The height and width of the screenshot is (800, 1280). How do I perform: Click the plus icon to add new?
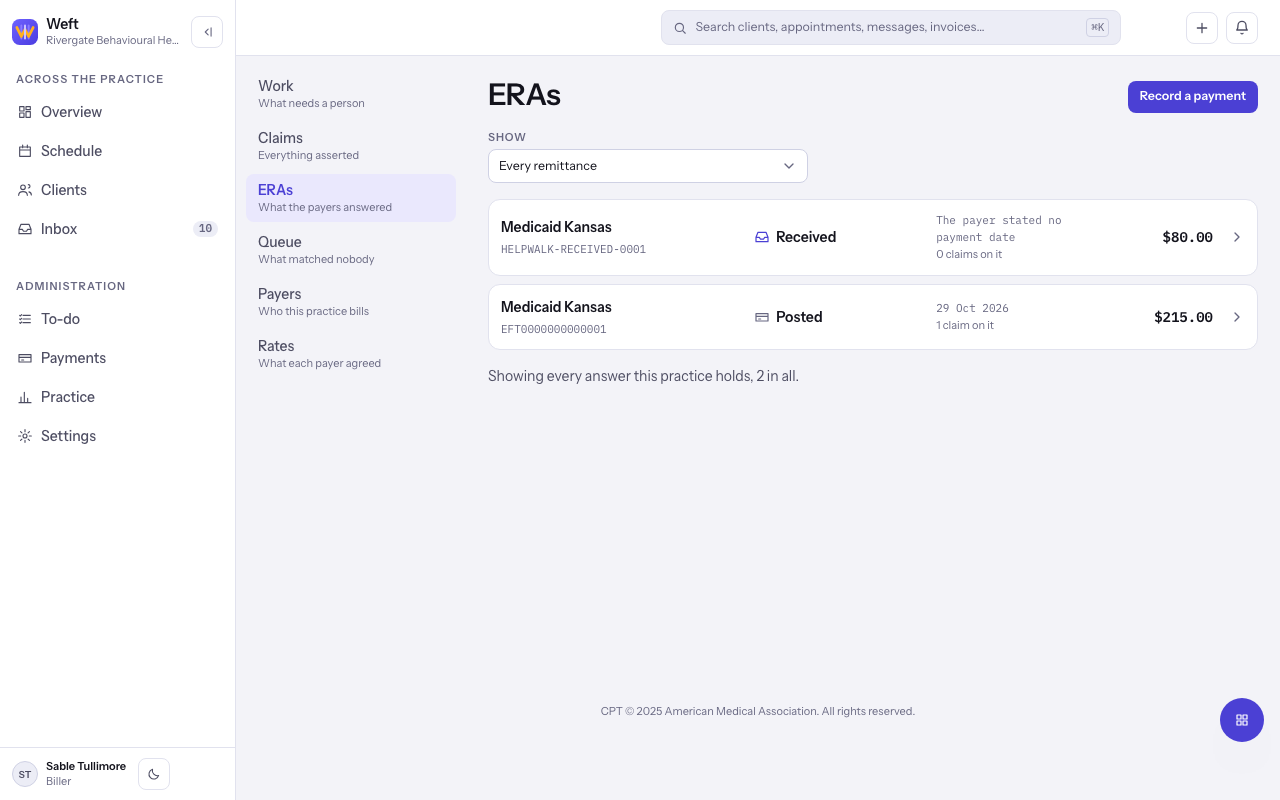(x=1202, y=28)
